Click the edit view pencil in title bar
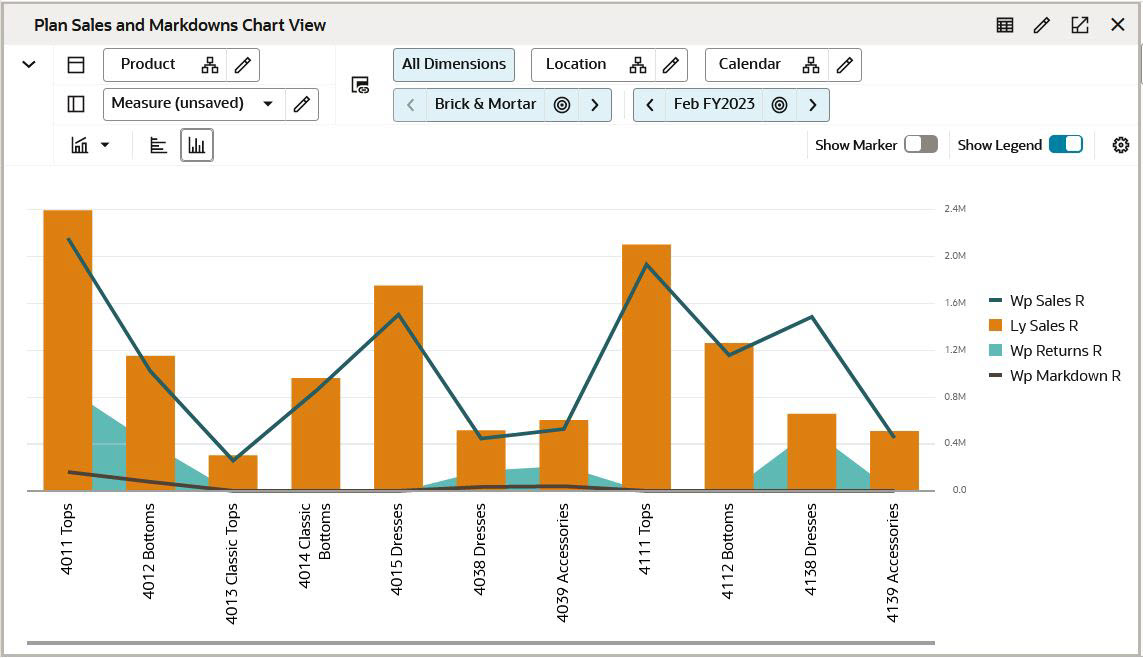The width and height of the screenshot is (1143, 658). [x=1042, y=25]
